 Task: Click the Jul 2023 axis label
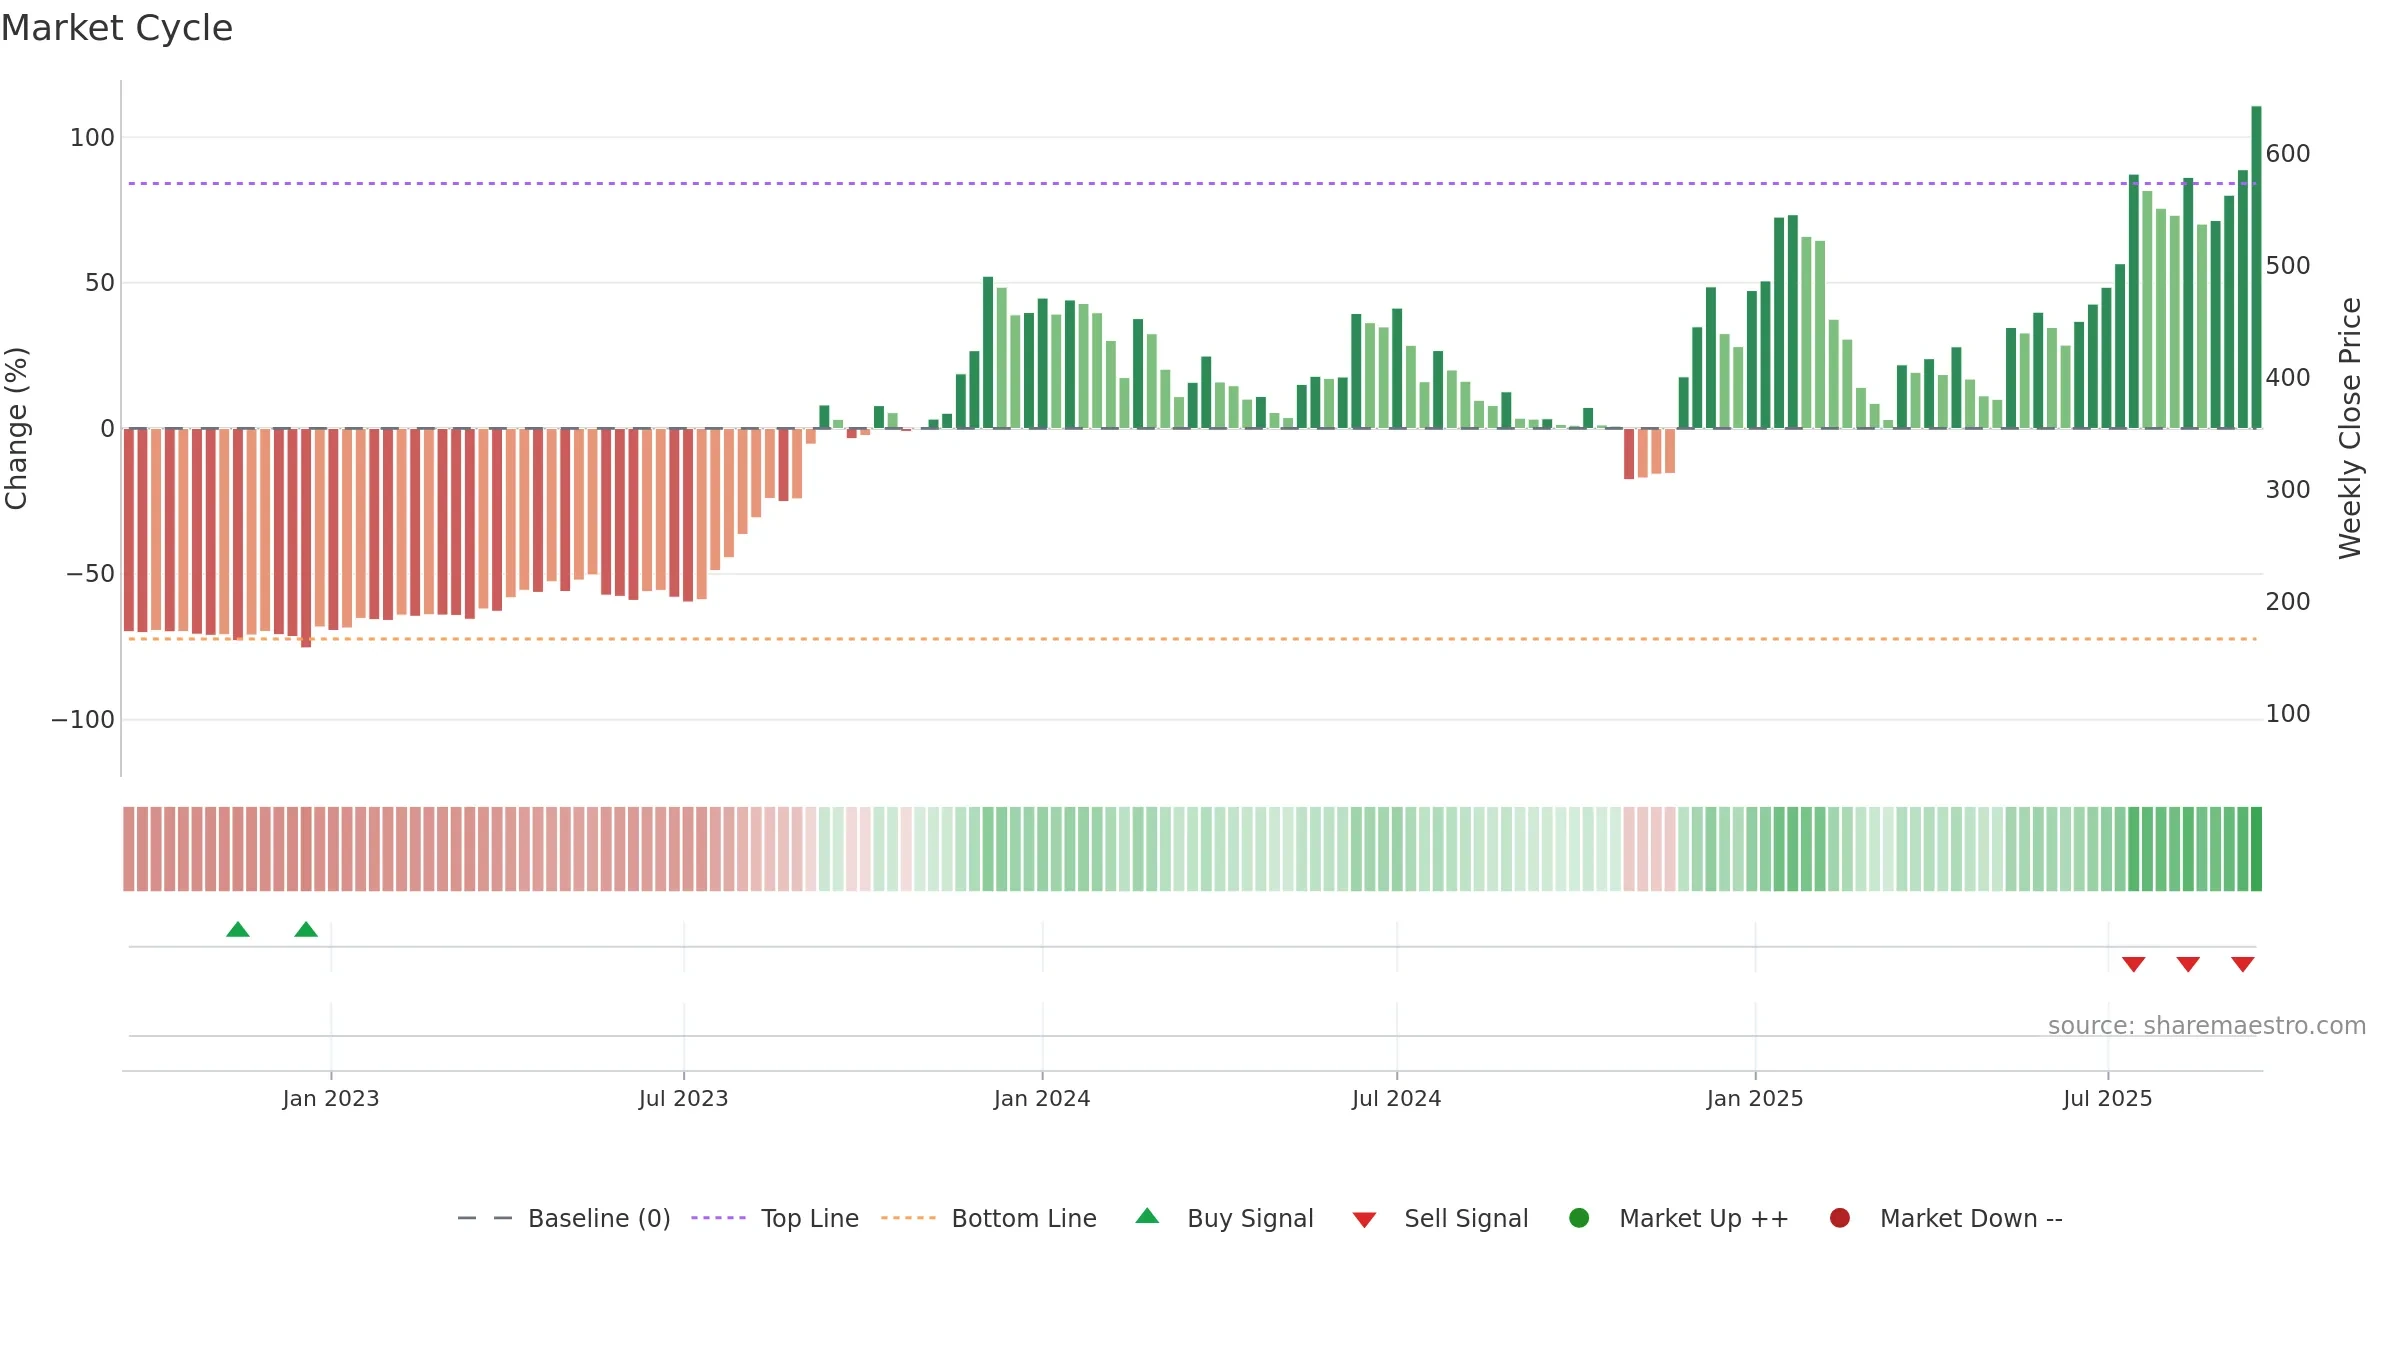coord(684,1098)
